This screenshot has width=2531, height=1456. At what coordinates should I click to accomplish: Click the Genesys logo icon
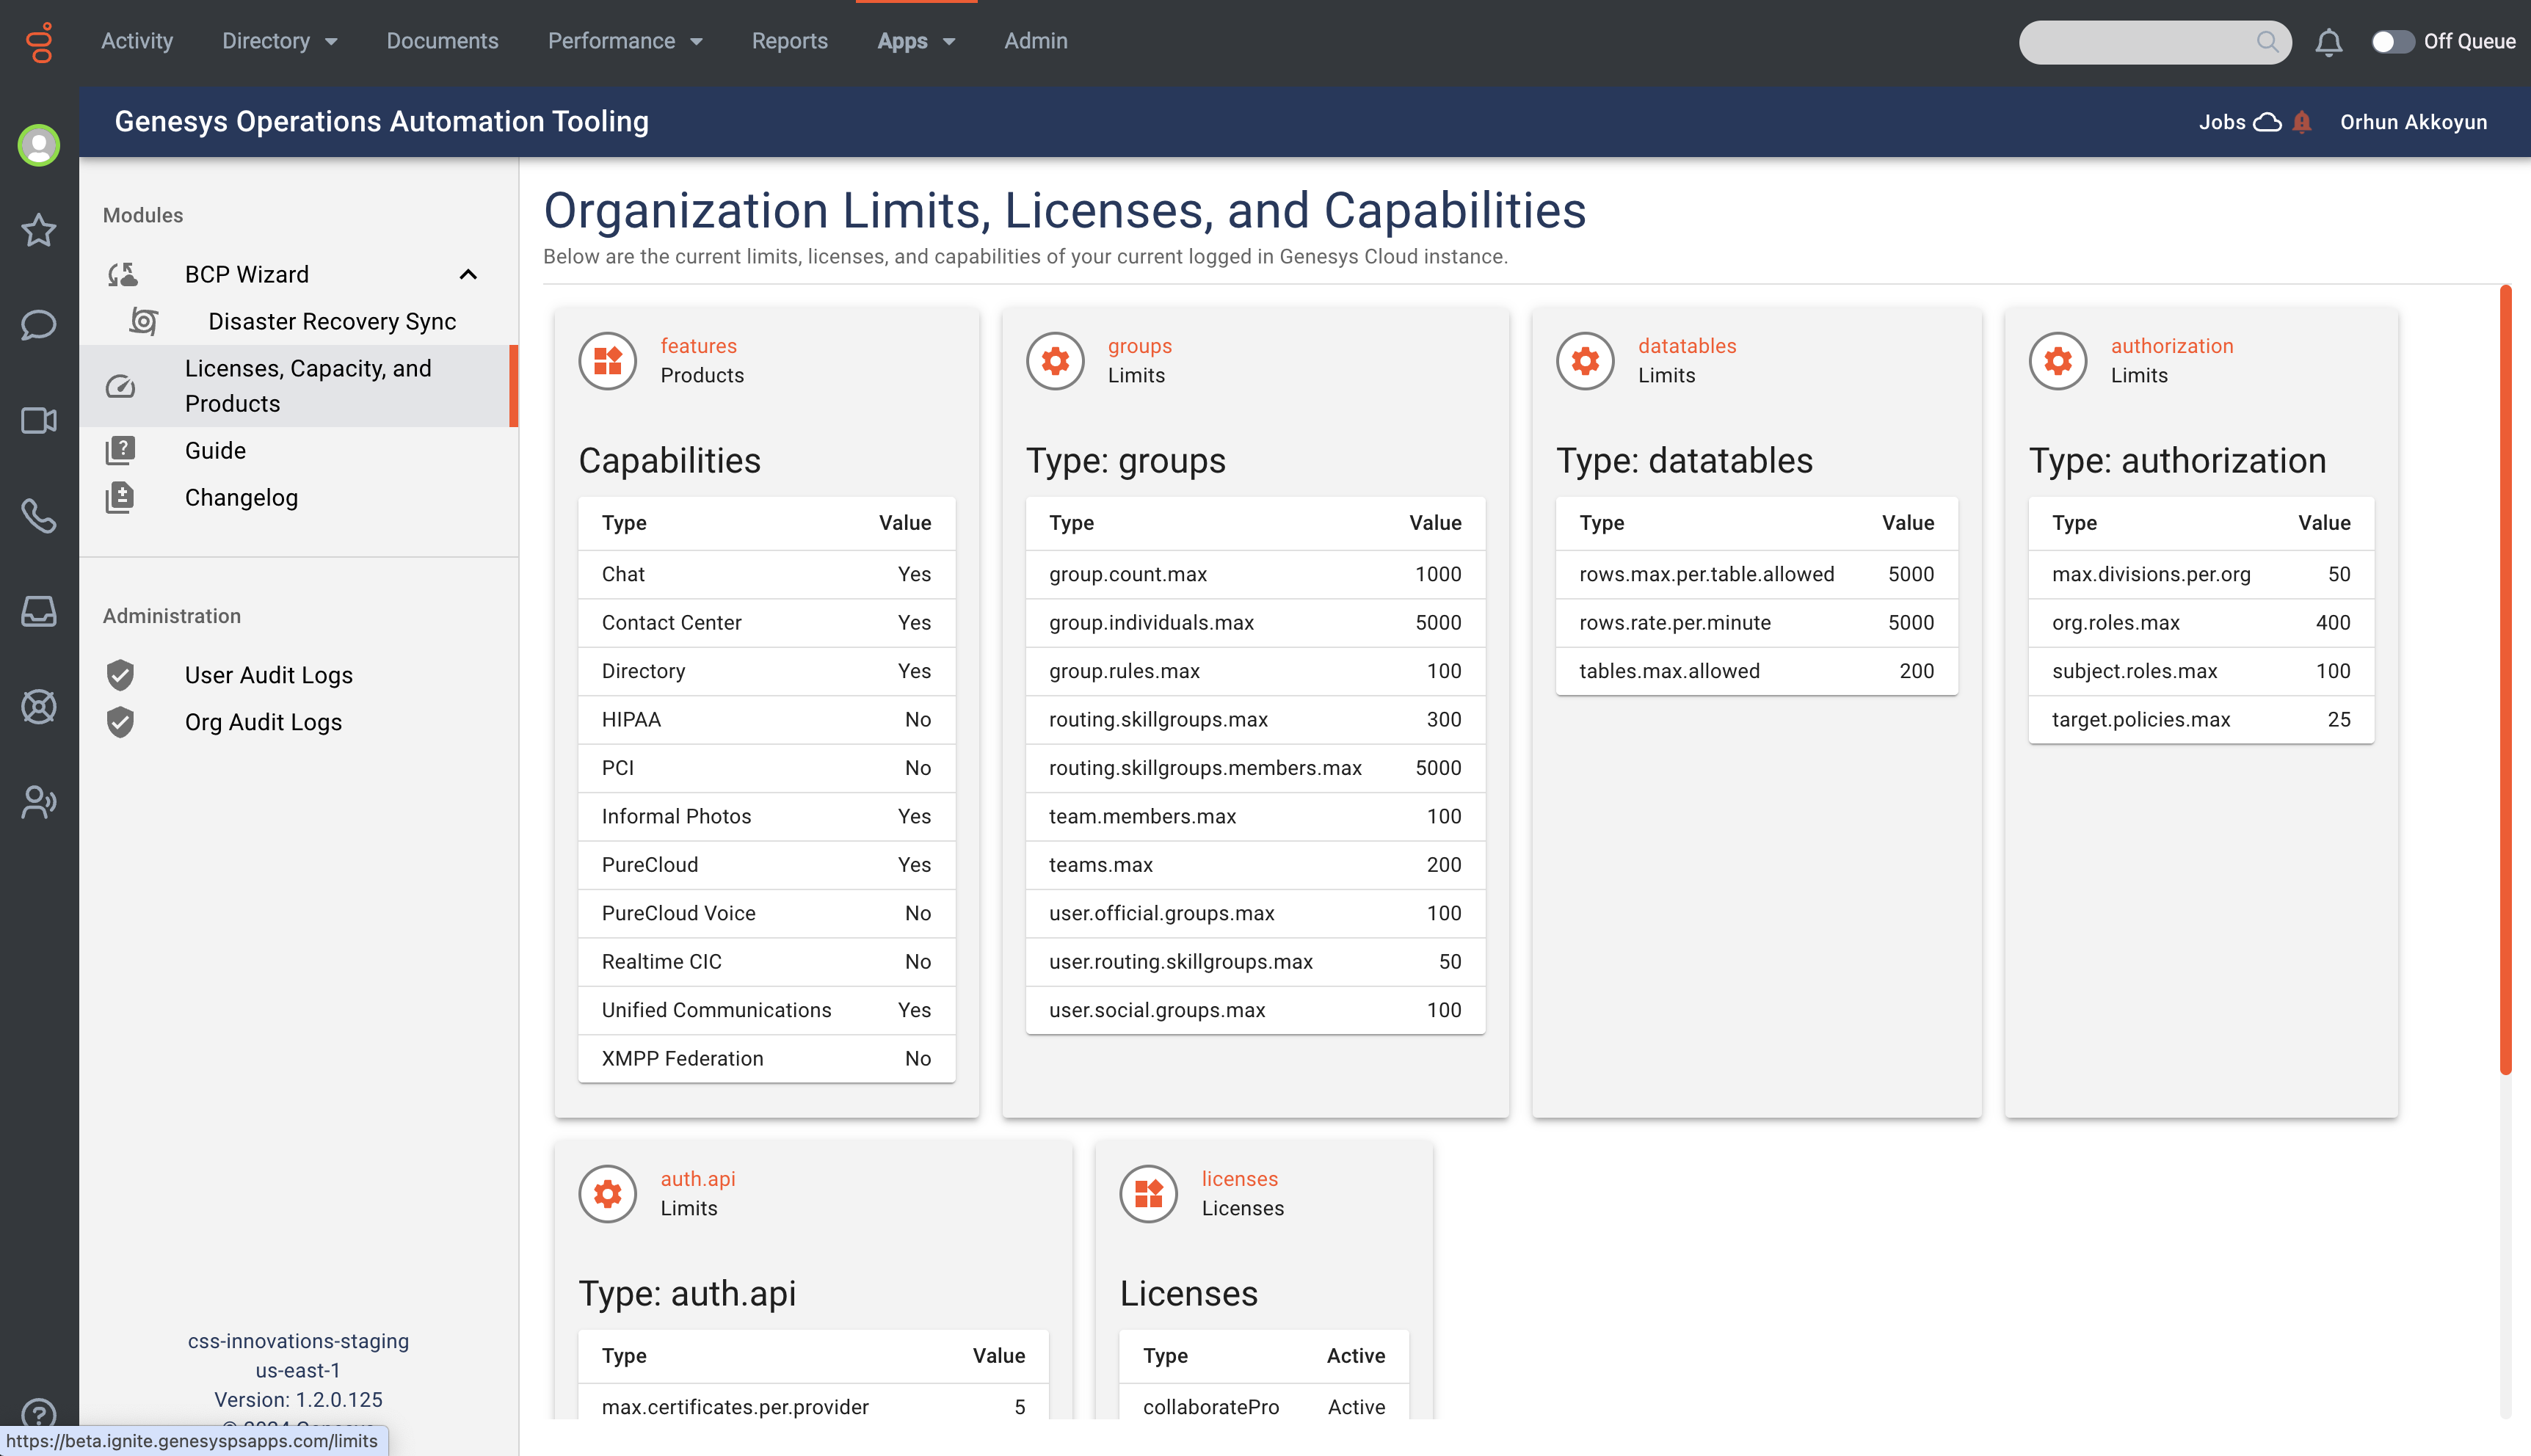point(40,42)
